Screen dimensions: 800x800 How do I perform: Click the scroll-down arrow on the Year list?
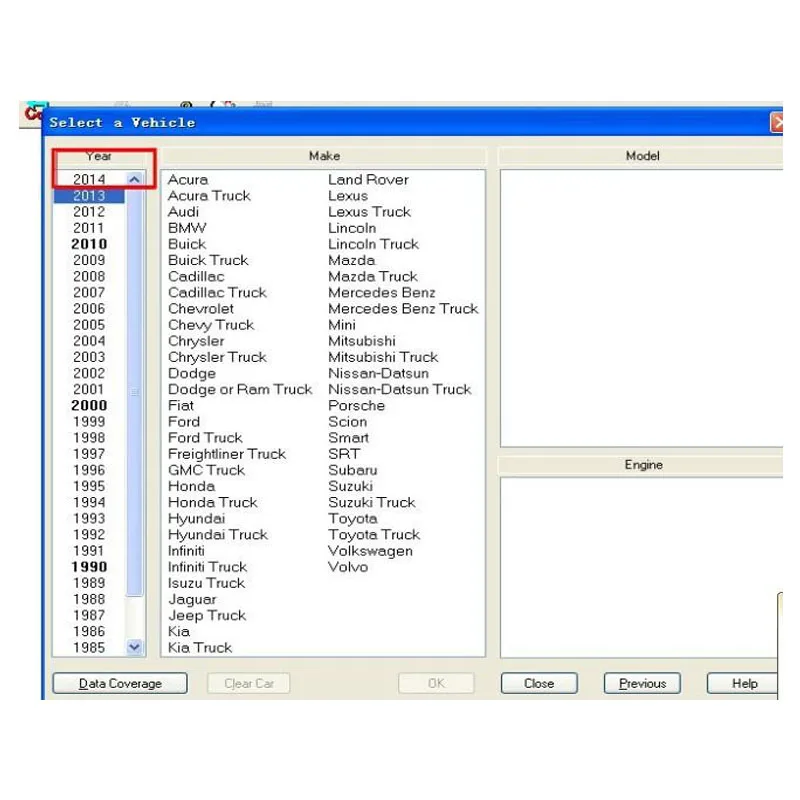(133, 647)
